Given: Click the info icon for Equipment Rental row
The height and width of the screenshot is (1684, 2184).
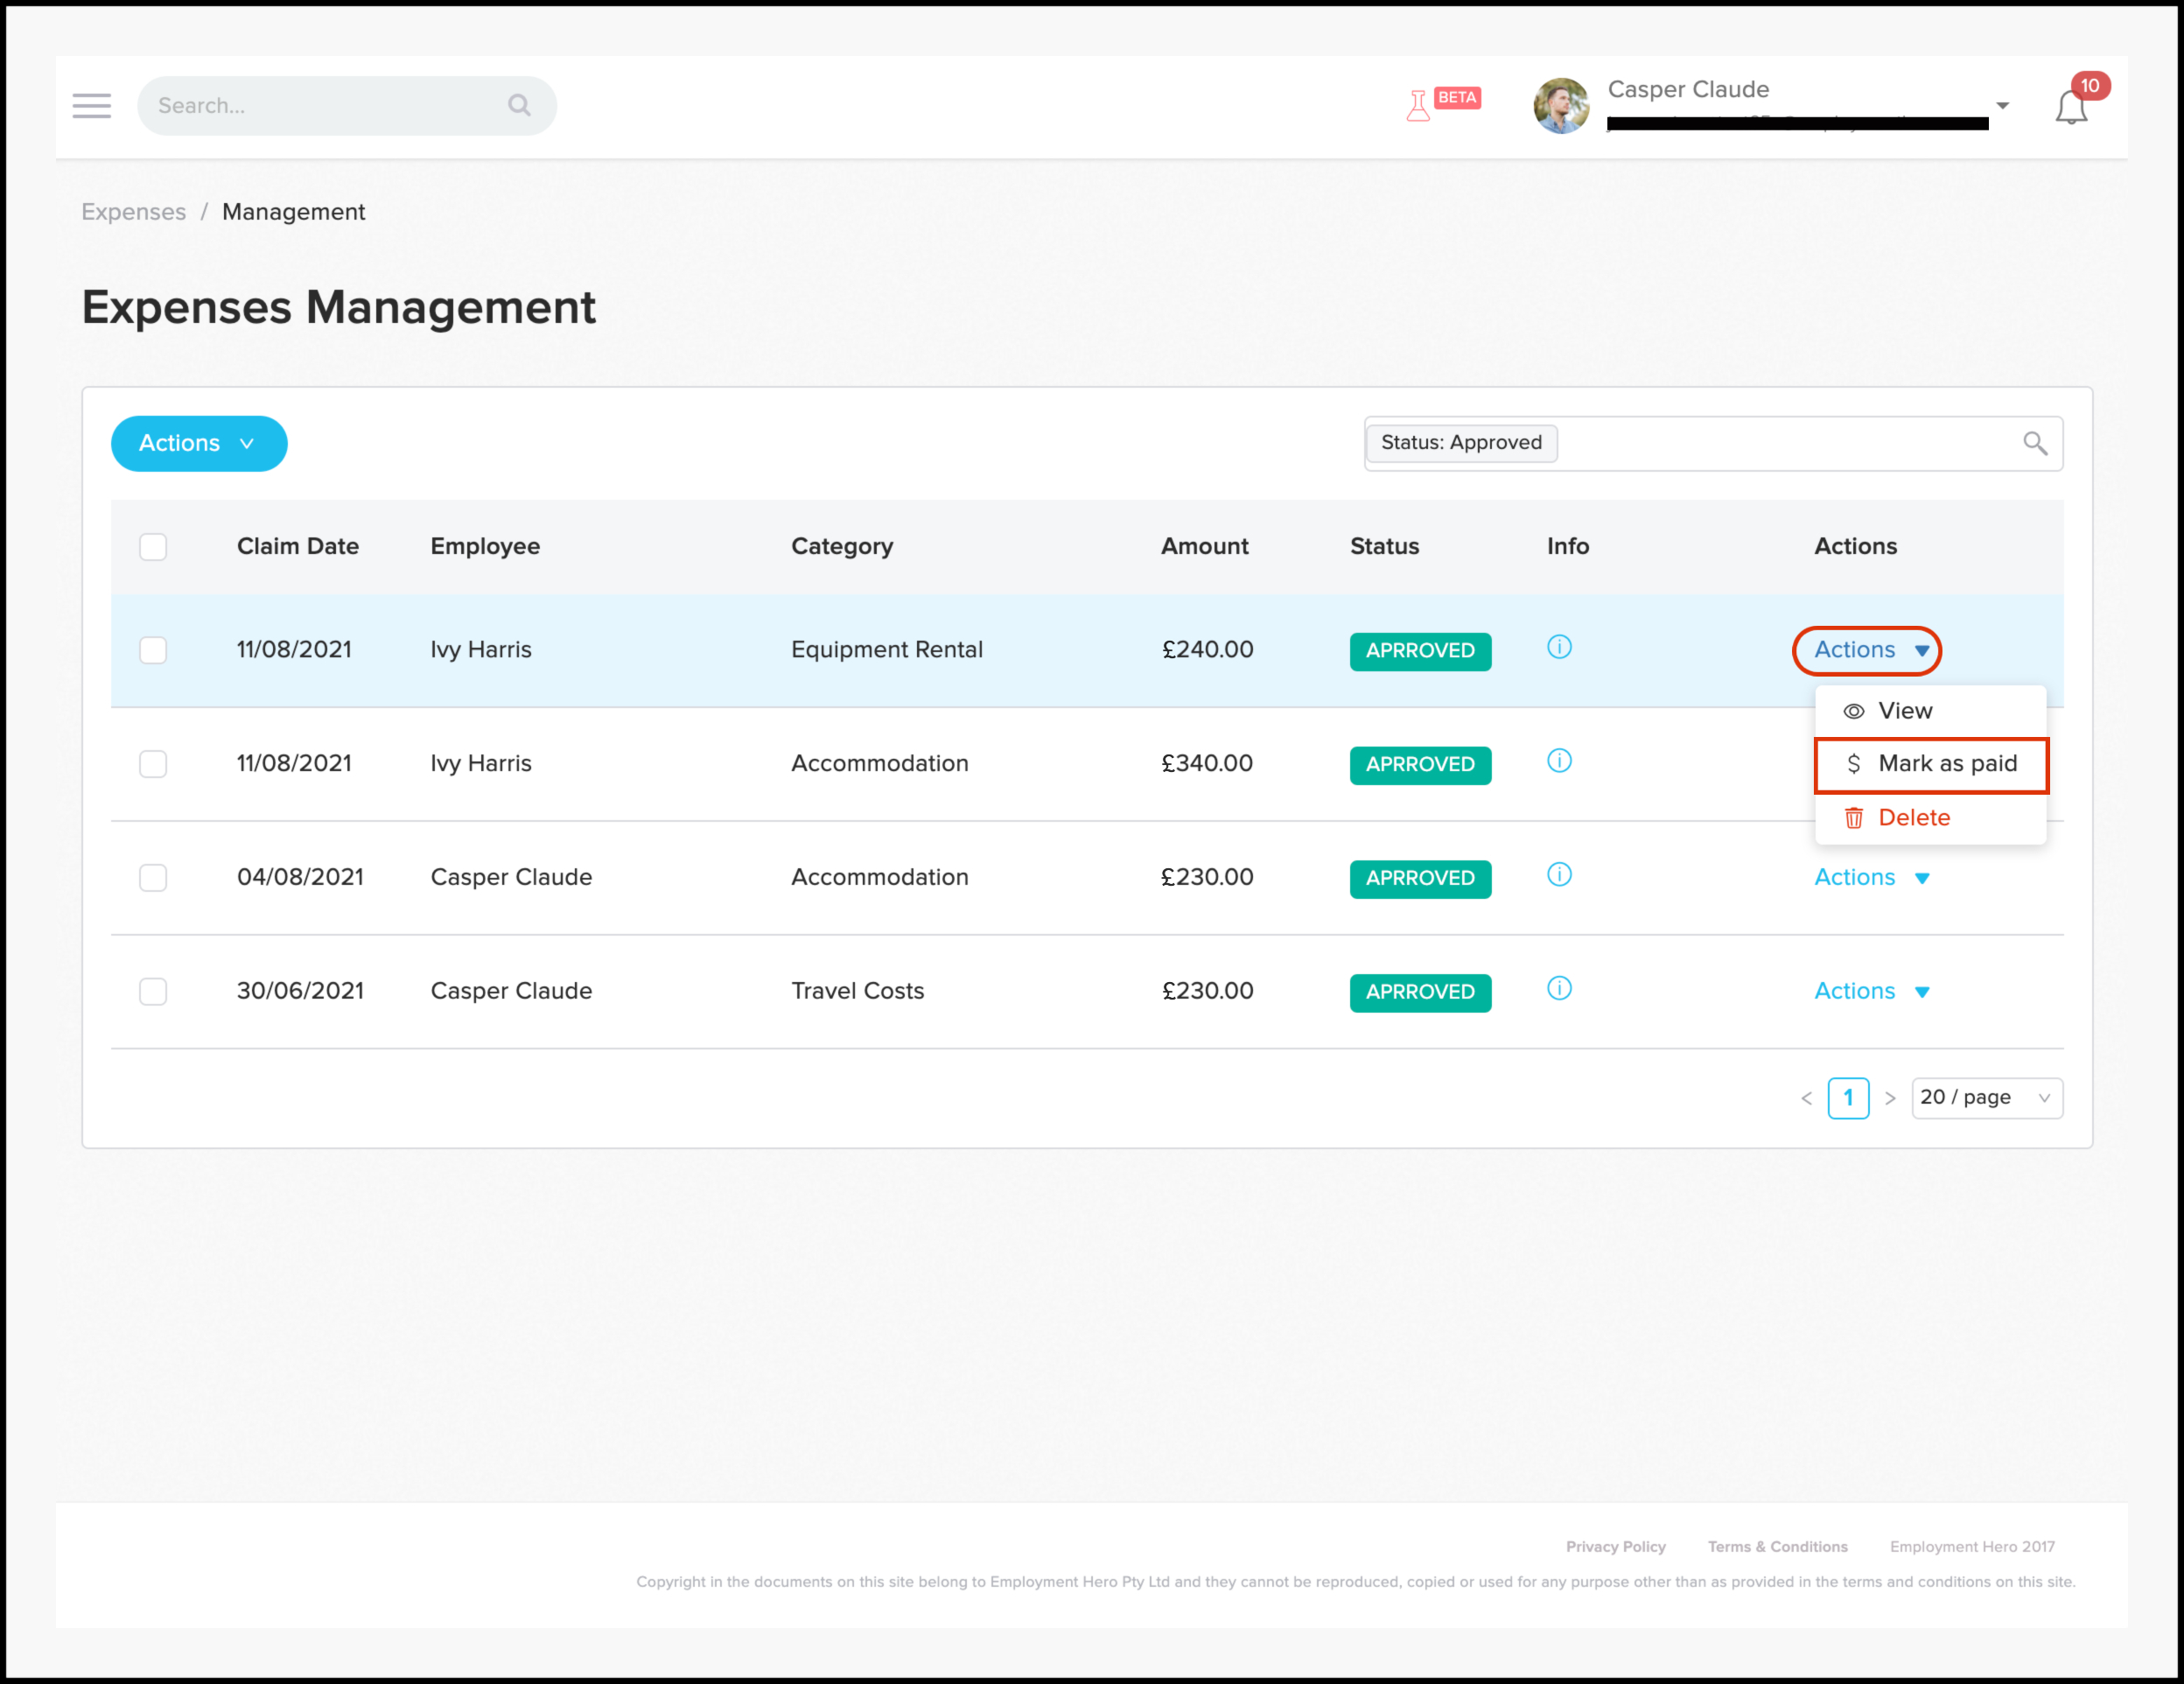Looking at the screenshot, I should point(1559,647).
